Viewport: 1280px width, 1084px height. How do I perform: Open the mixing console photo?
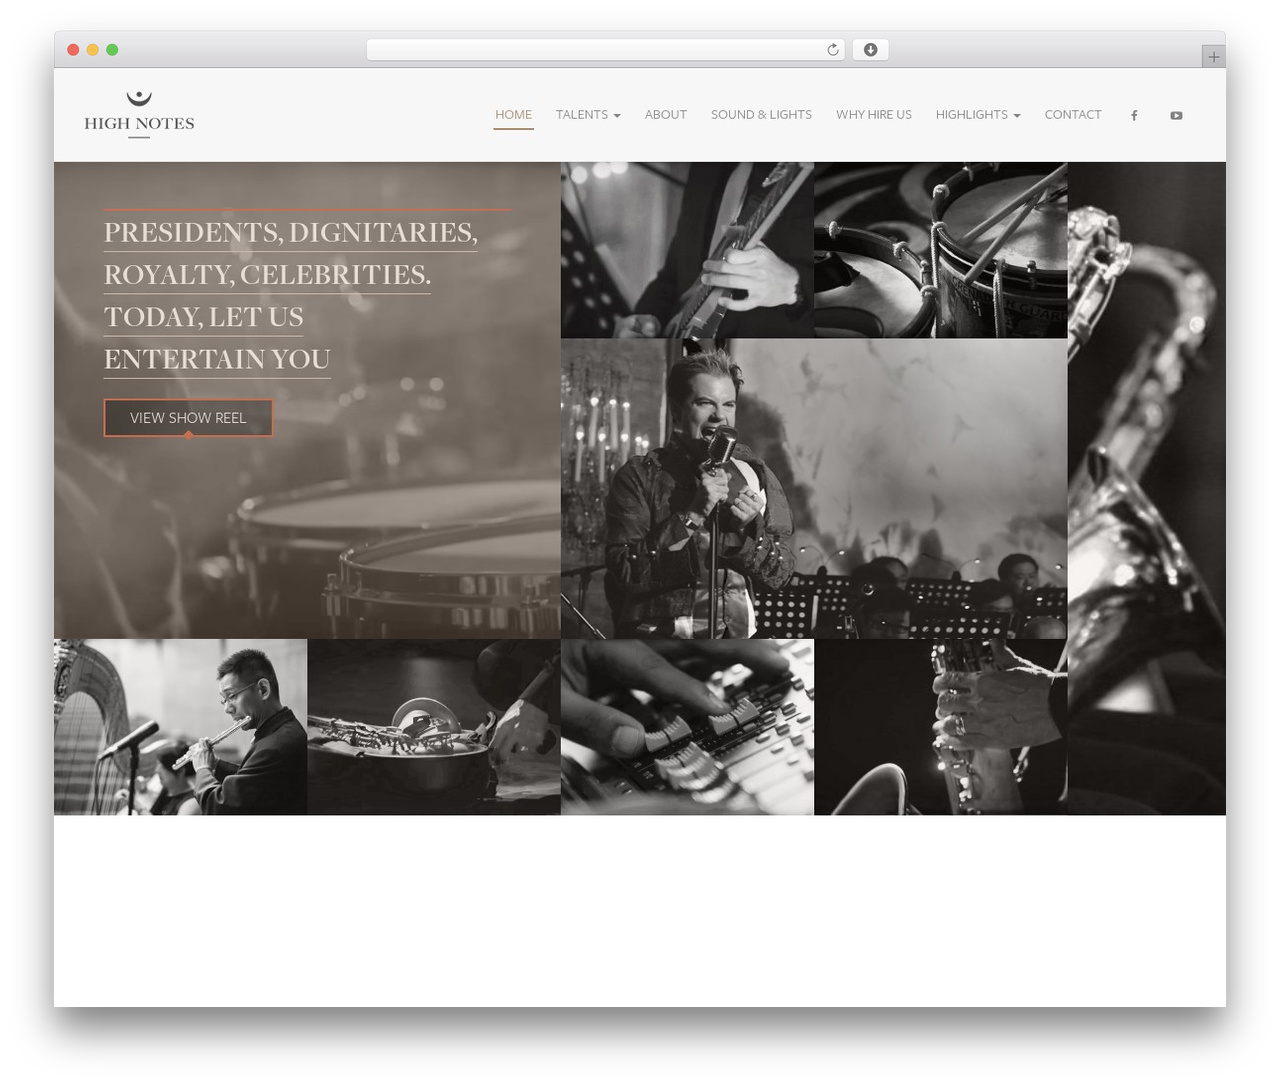pos(687,727)
